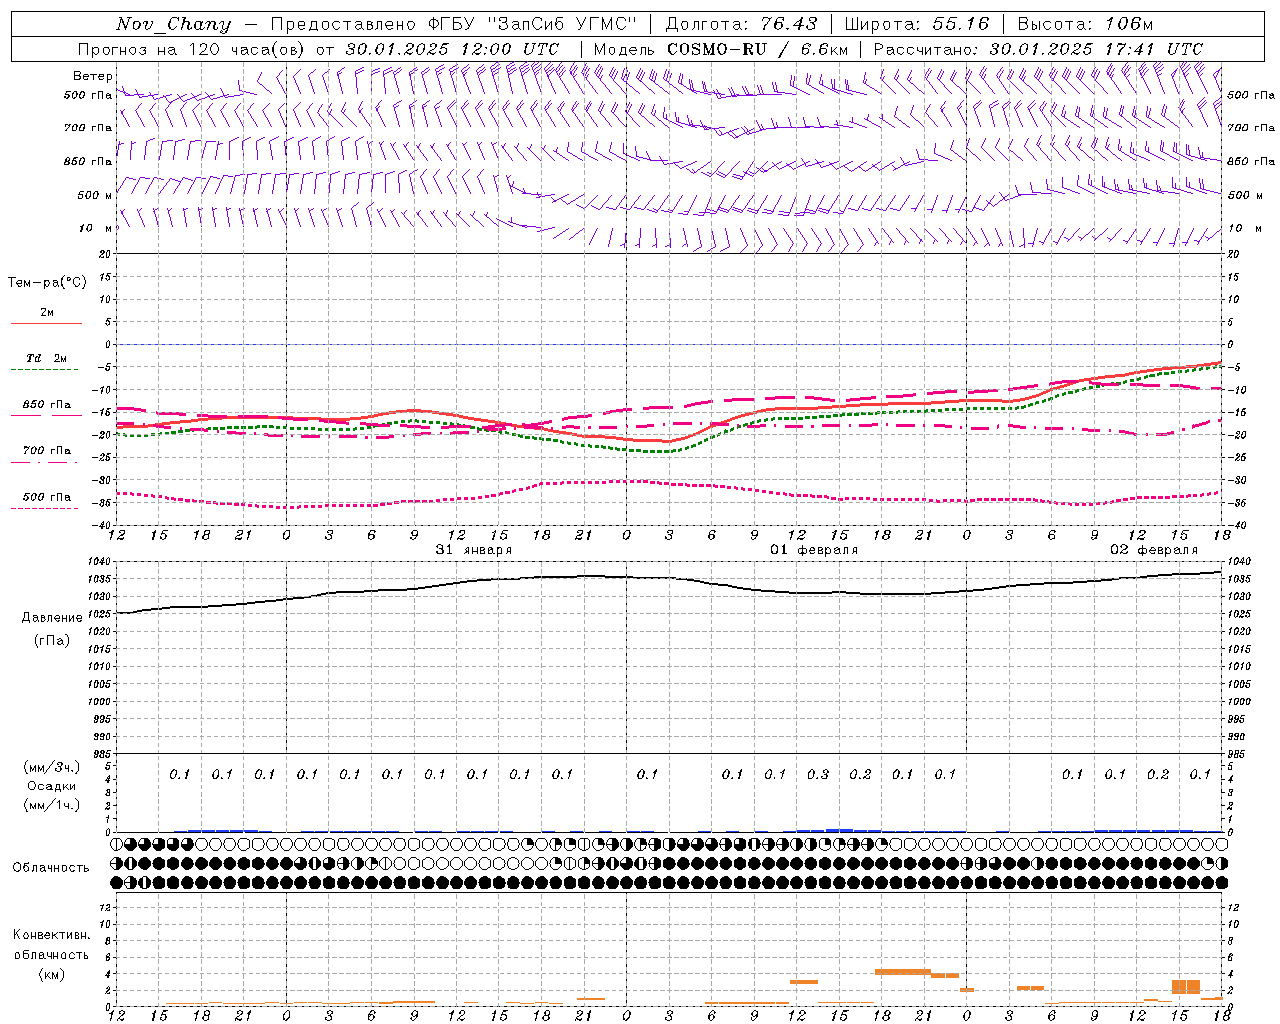Click the 'Высота: 106м' header value
Screen dimensions: 1280x1024
pos(1085,24)
